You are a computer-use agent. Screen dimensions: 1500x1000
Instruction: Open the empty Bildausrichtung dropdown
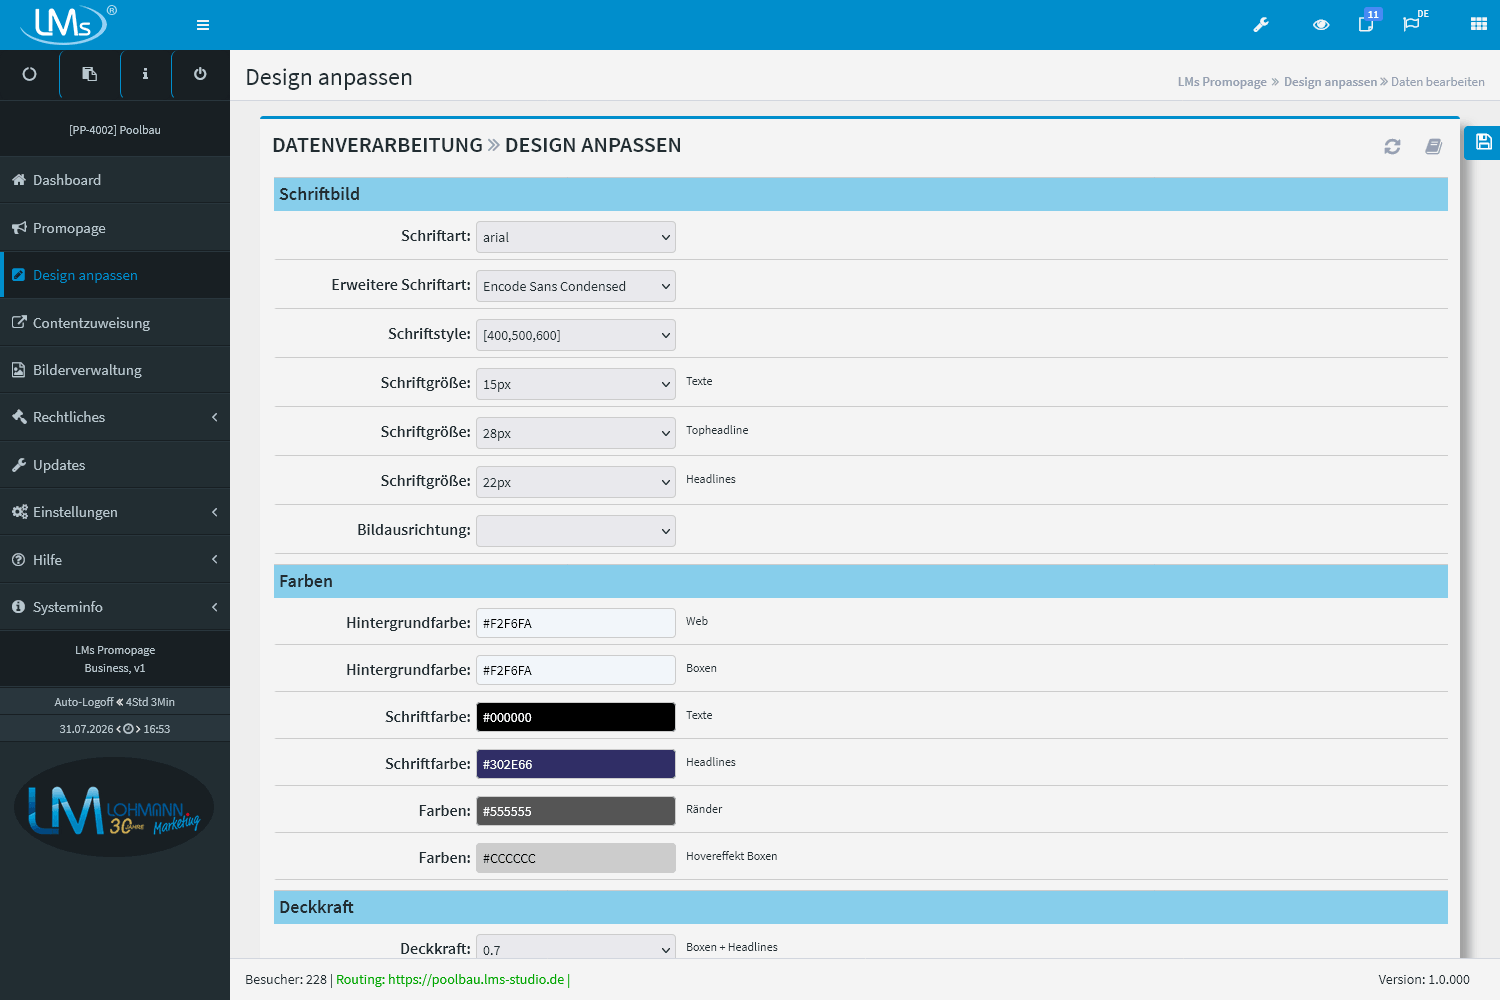[576, 531]
